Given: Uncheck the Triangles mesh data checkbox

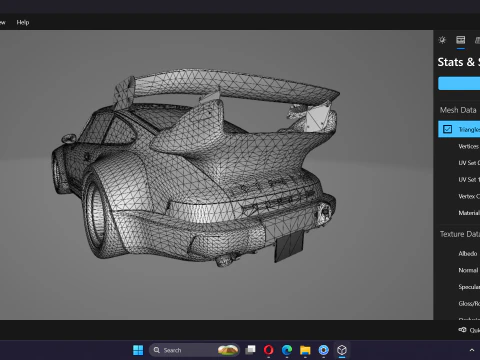Looking at the screenshot, I should tap(447, 129).
